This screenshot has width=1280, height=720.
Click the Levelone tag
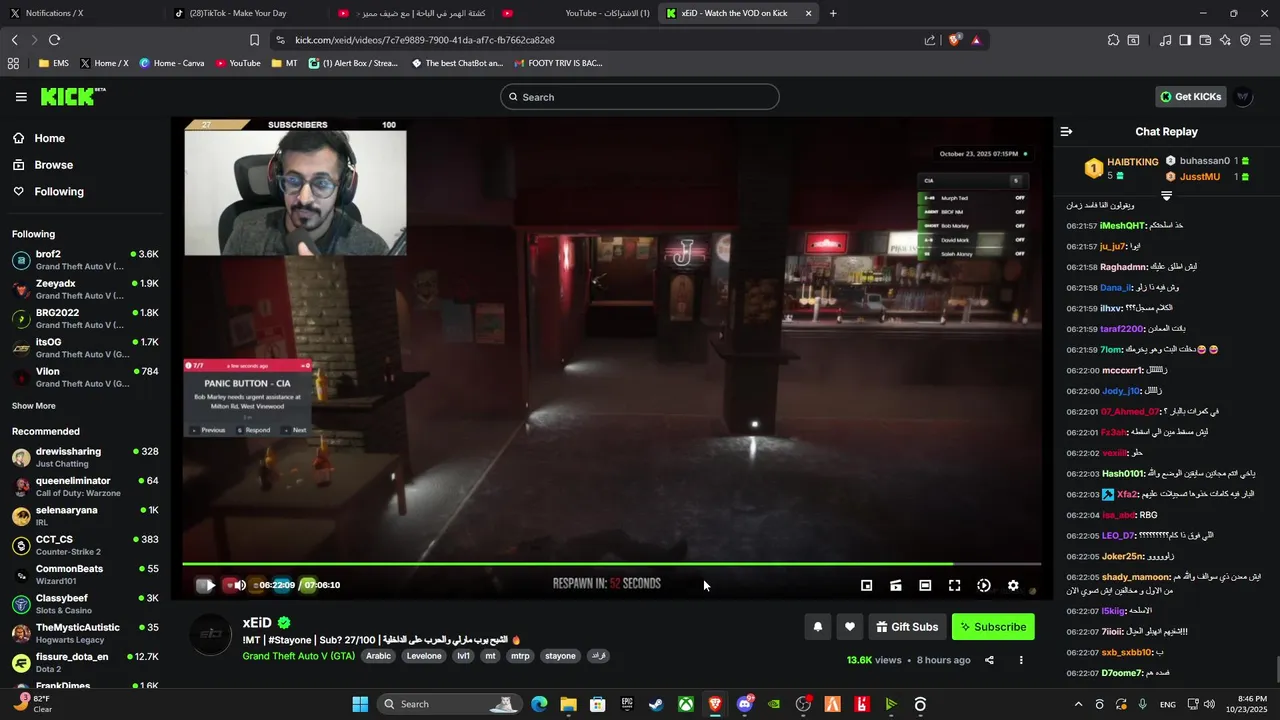click(424, 656)
